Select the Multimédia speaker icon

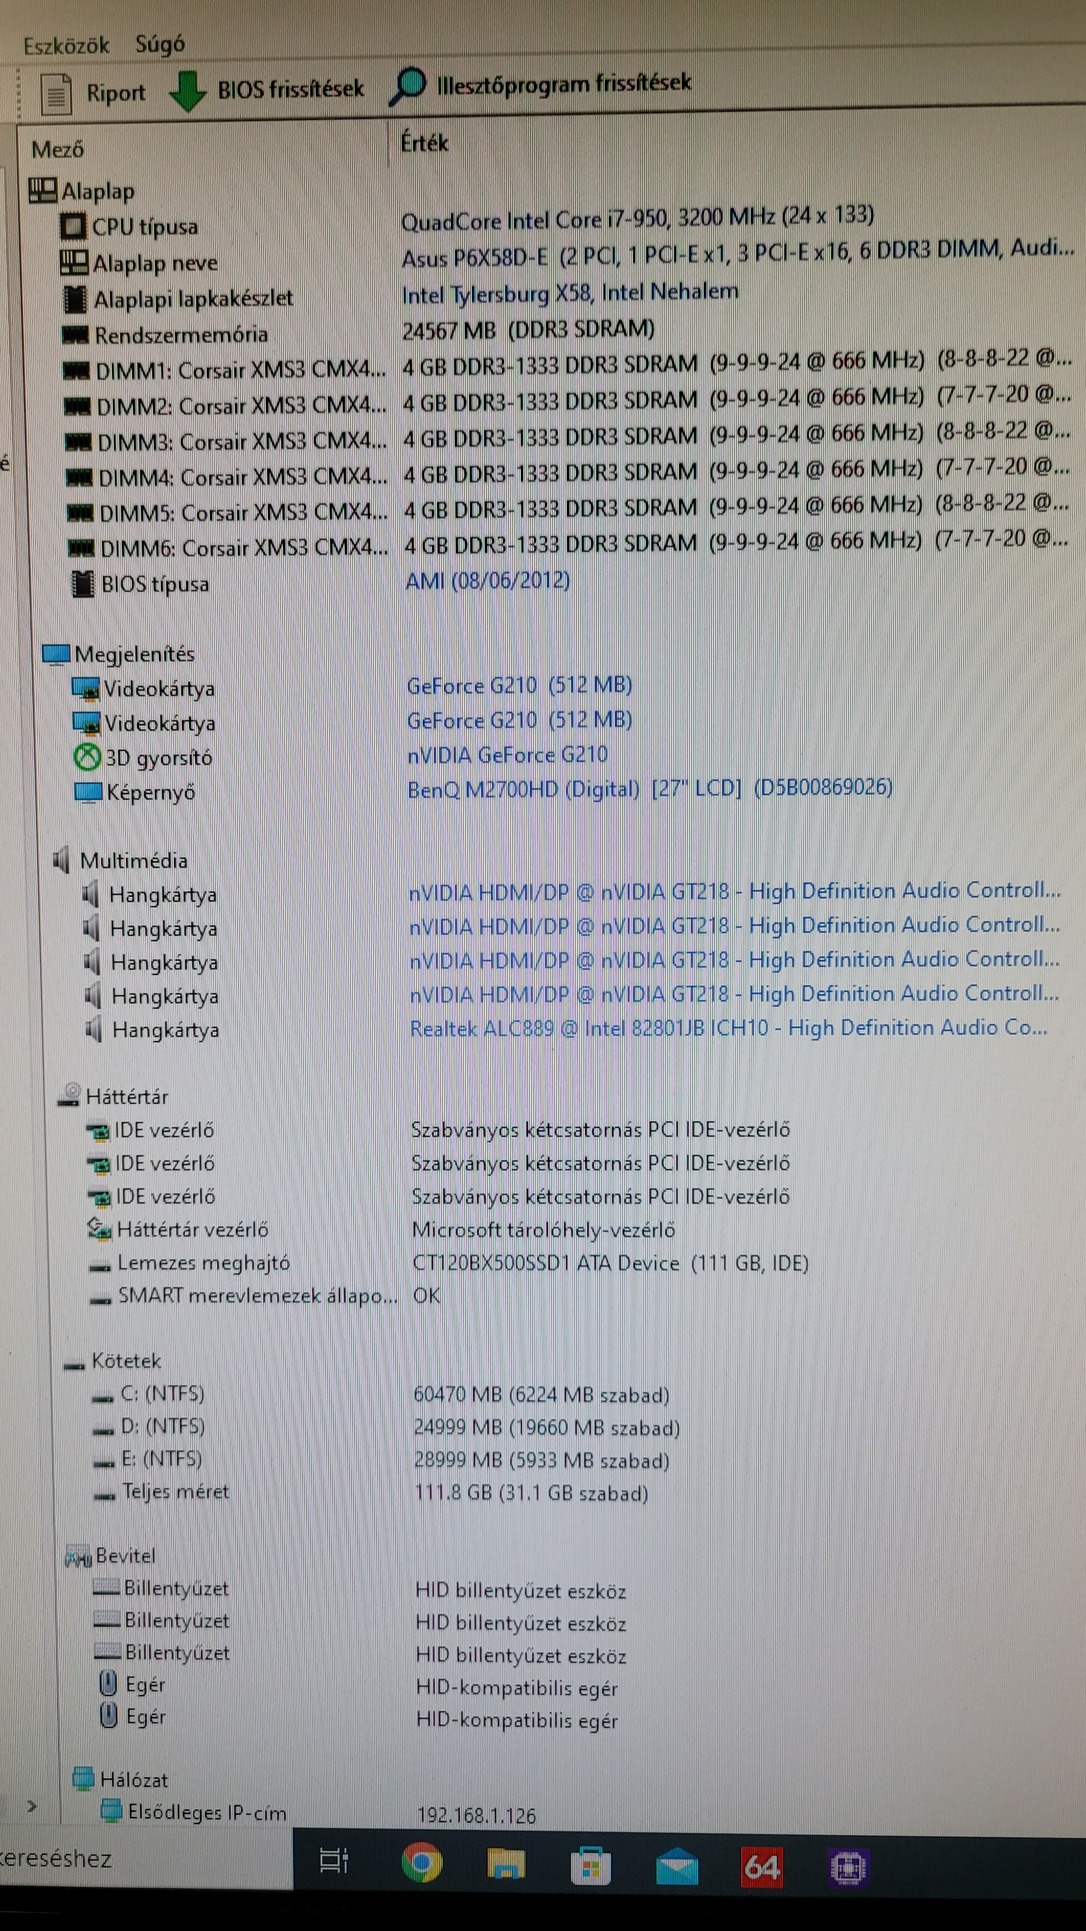(x=62, y=859)
